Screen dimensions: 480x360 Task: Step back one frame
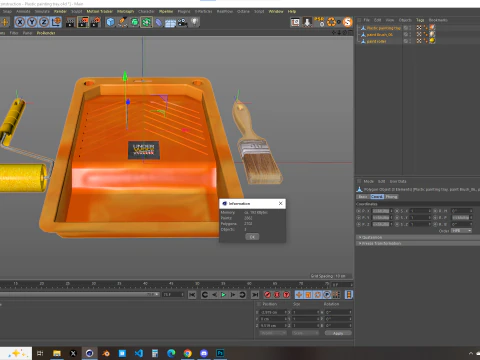pyautogui.click(x=214, y=295)
